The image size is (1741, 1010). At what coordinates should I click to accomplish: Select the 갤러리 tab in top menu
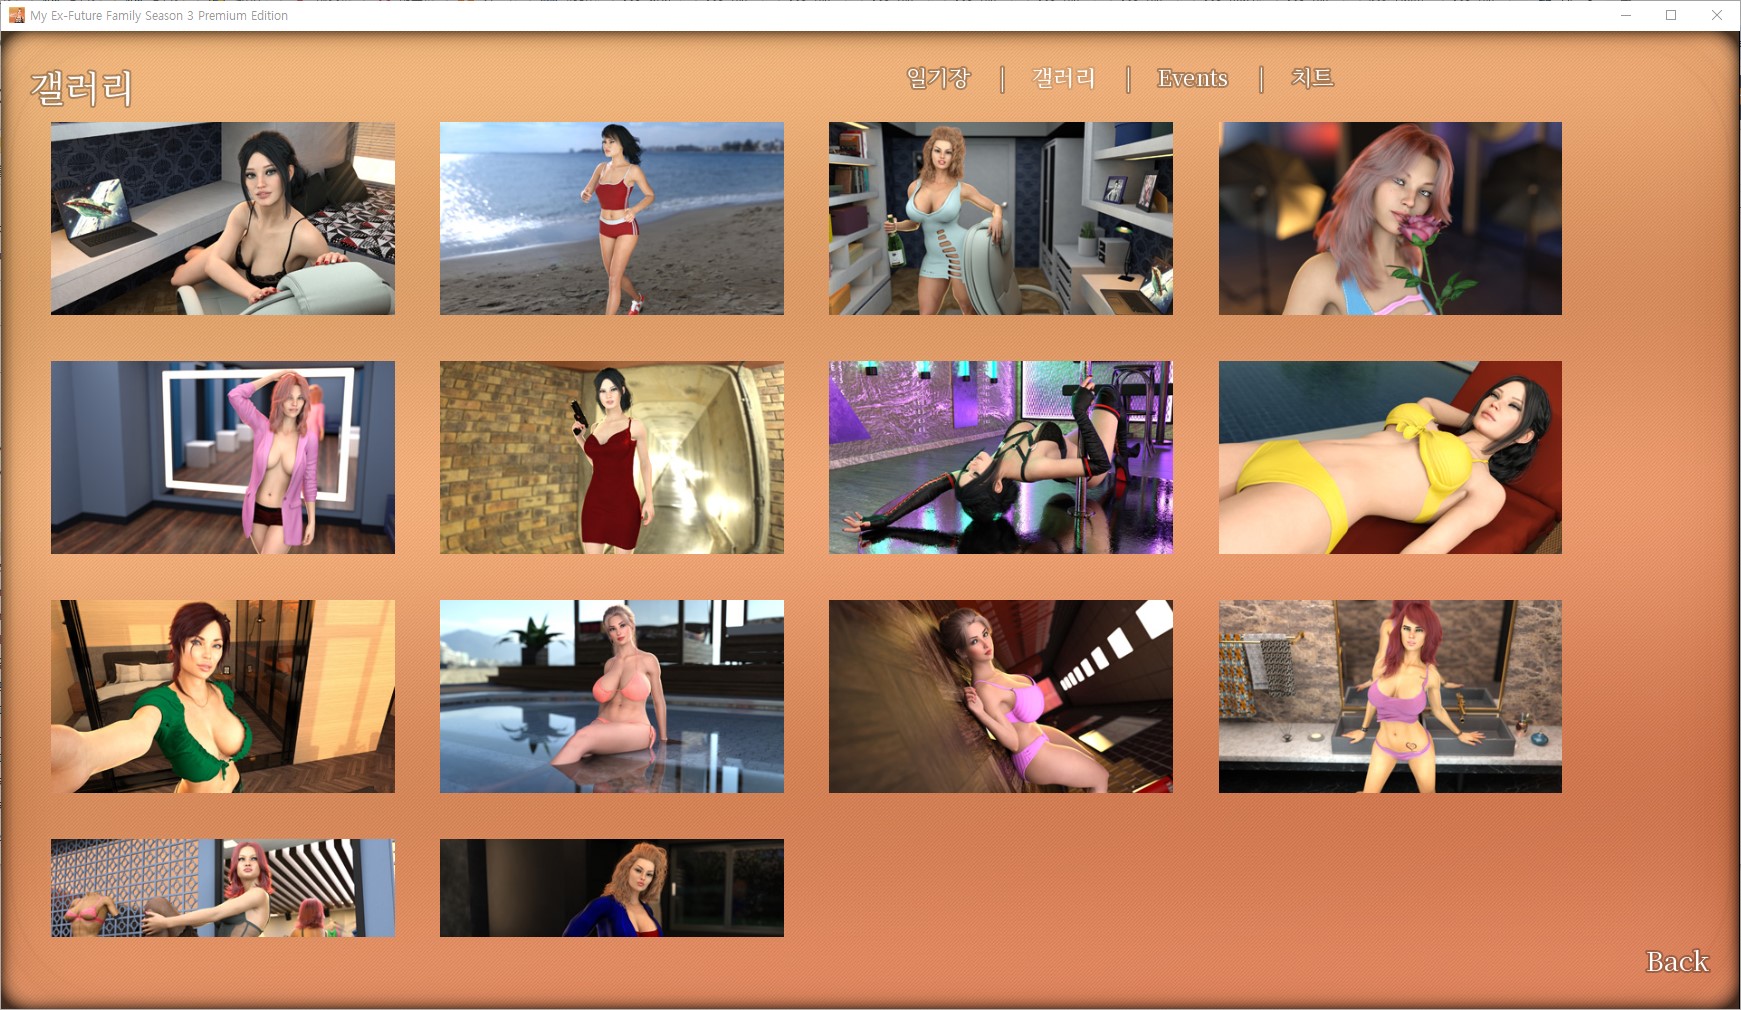point(1064,78)
